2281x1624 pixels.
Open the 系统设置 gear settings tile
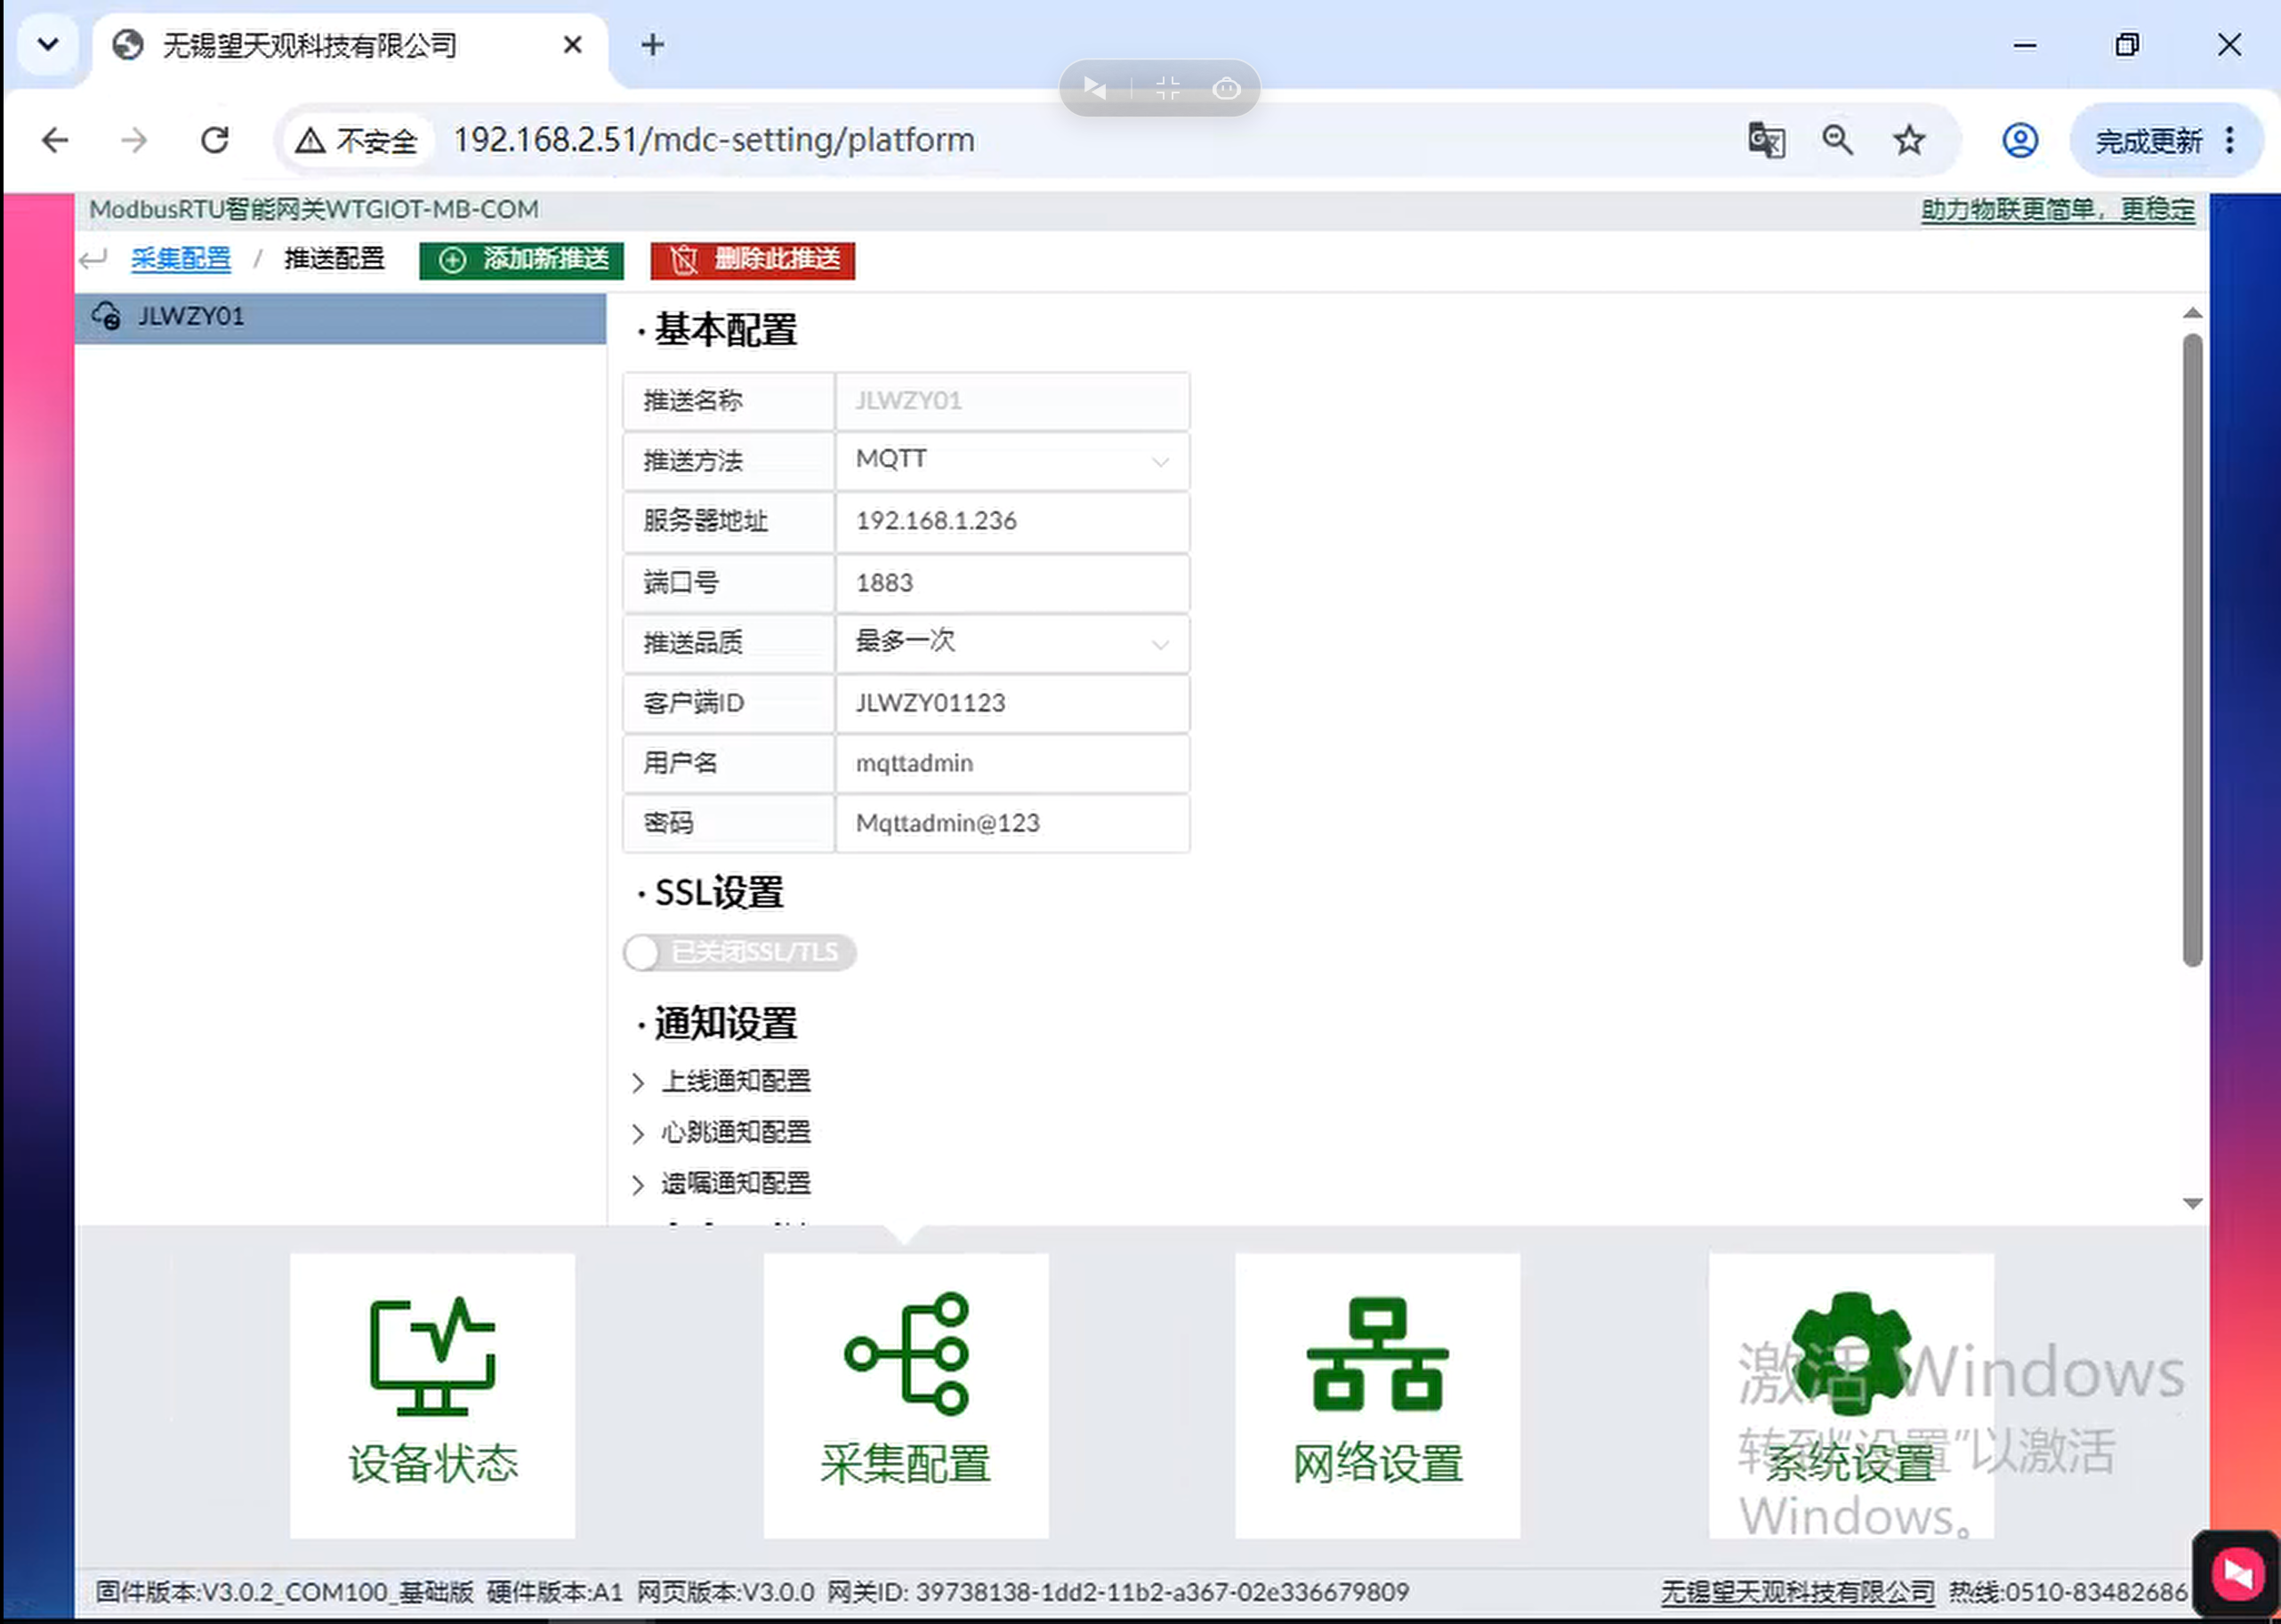(1851, 1395)
